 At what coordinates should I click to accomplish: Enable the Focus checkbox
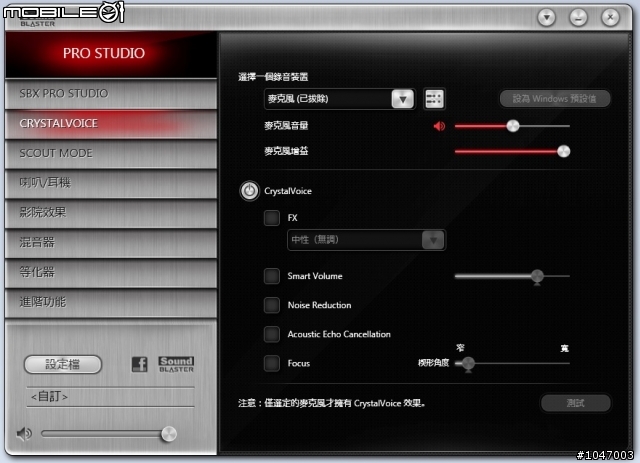click(x=272, y=363)
